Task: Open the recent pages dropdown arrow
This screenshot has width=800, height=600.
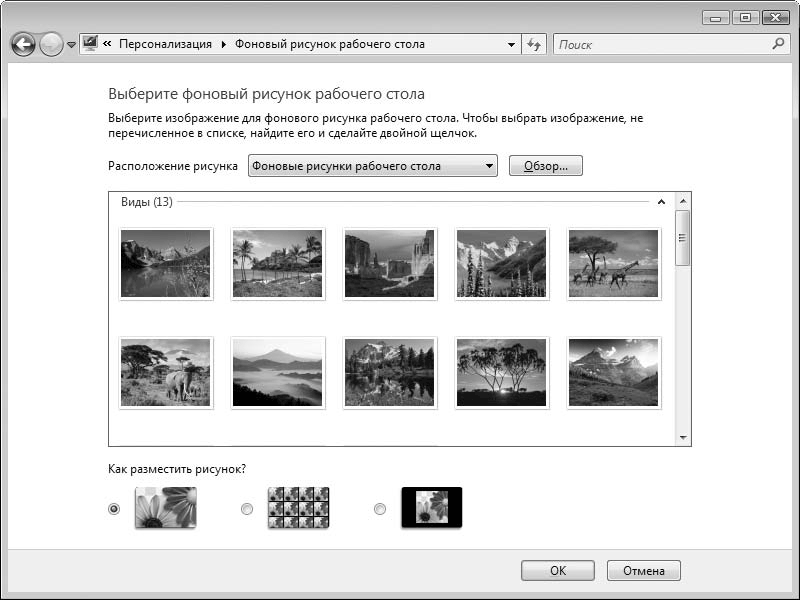Action: [x=71, y=45]
